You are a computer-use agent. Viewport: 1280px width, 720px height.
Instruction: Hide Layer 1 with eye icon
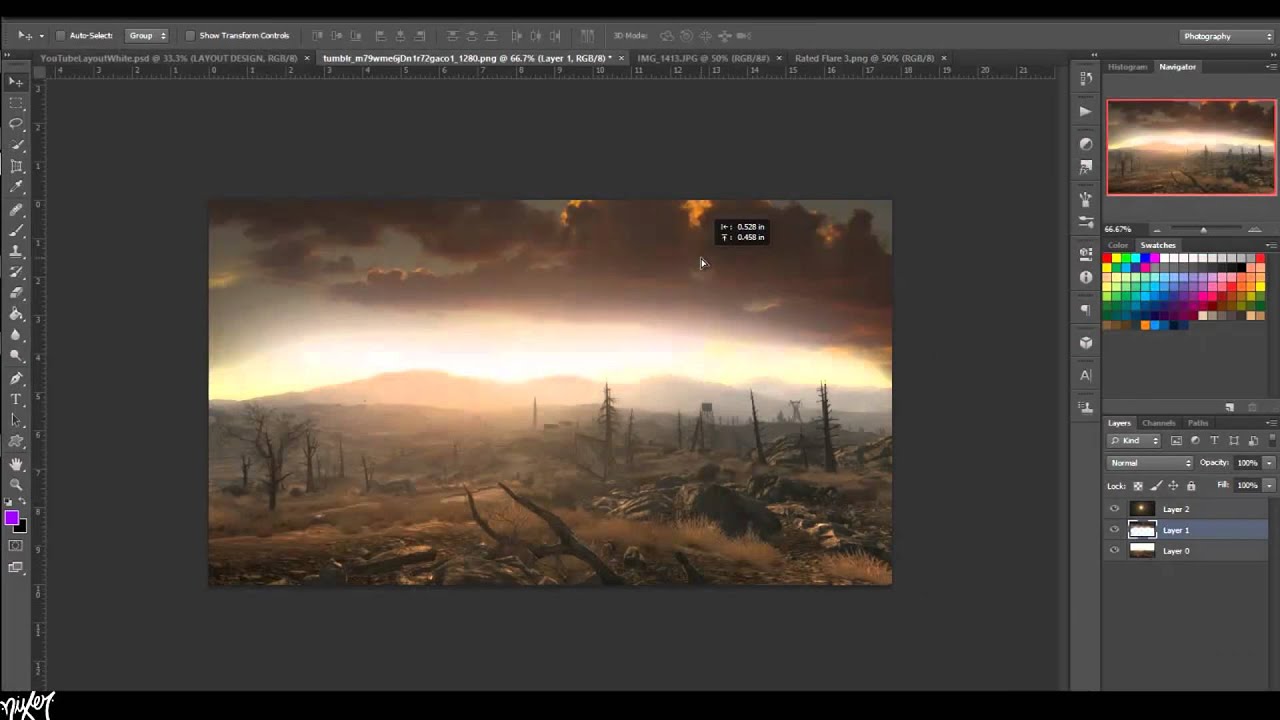tap(1114, 530)
